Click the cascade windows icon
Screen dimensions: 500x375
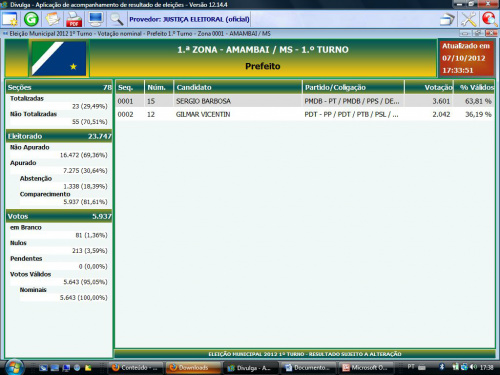coord(447,19)
